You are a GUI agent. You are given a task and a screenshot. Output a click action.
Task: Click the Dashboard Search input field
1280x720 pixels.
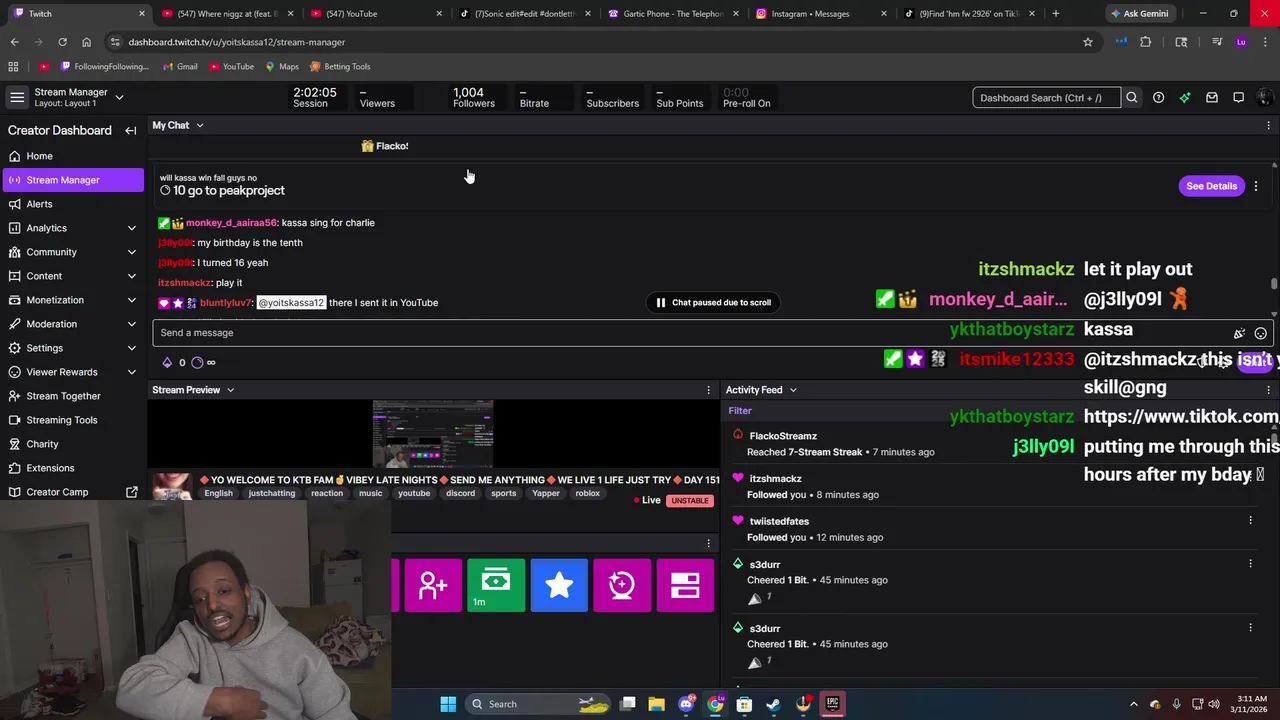1046,98
